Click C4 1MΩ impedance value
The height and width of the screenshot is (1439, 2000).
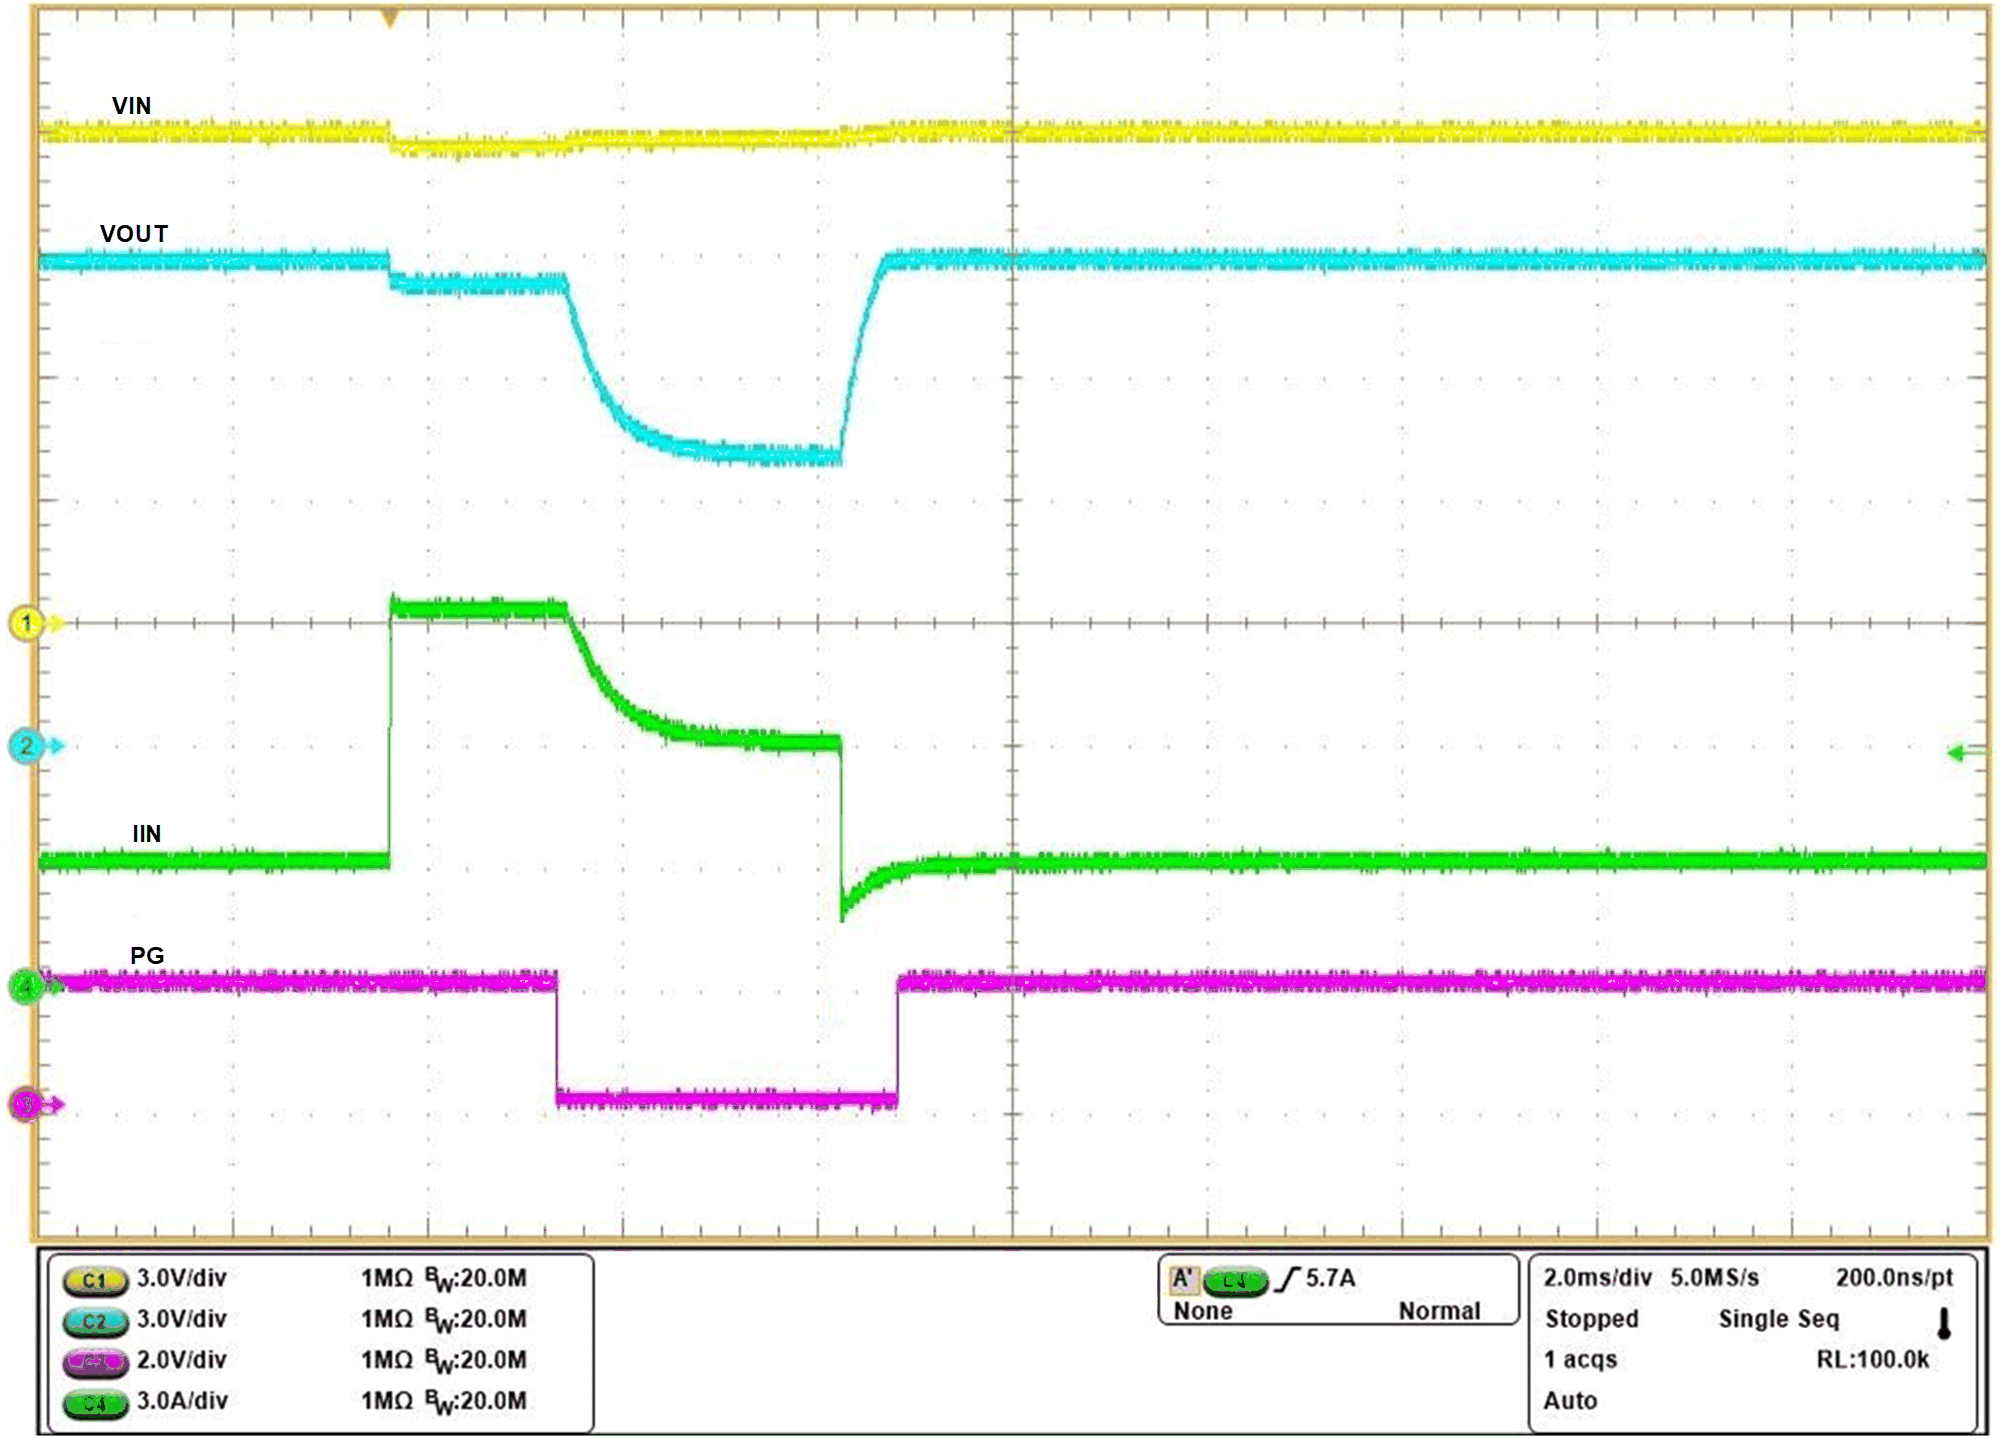387,1401
